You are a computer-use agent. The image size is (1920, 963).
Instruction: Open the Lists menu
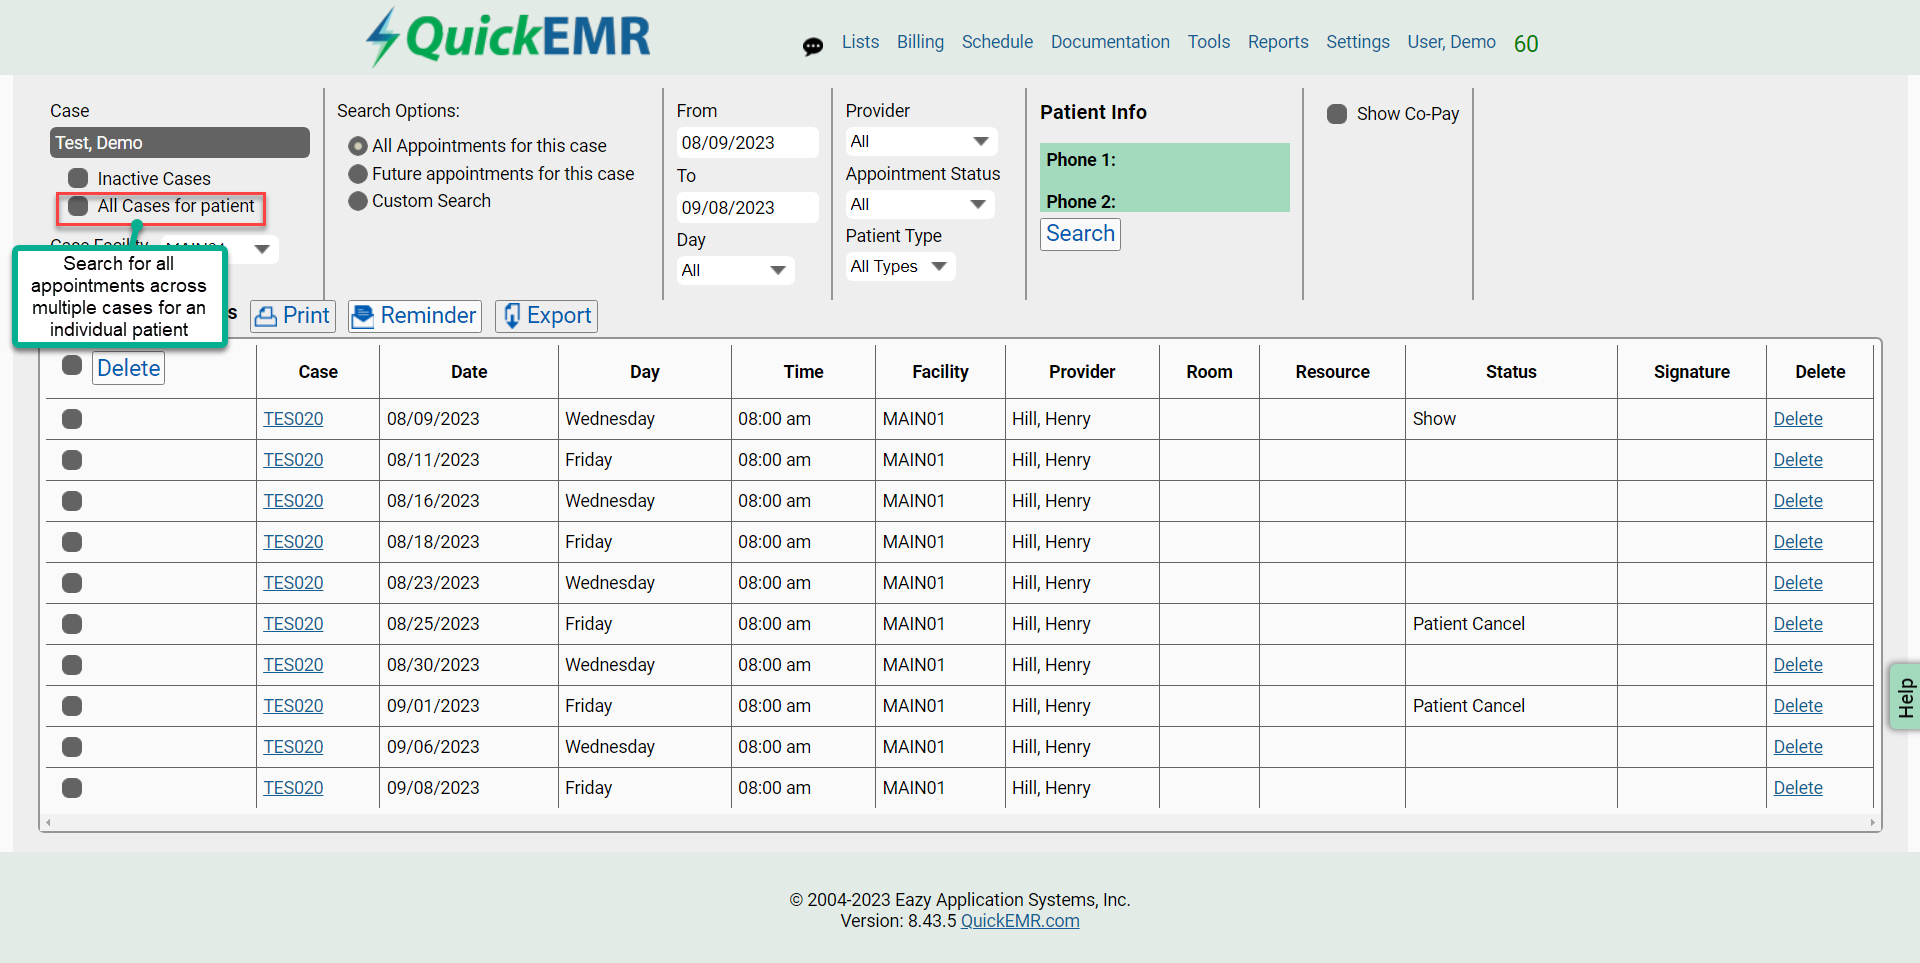(x=860, y=42)
